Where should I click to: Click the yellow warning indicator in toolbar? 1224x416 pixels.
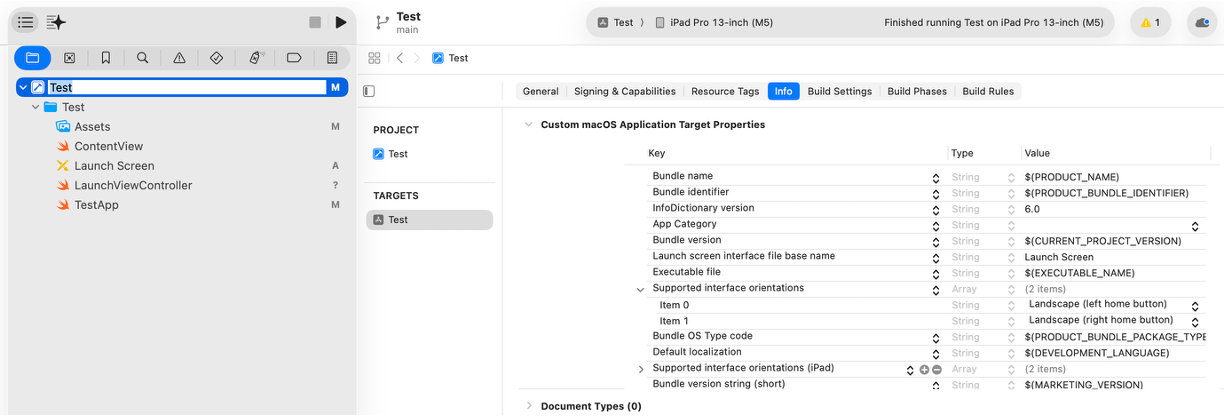1150,22
